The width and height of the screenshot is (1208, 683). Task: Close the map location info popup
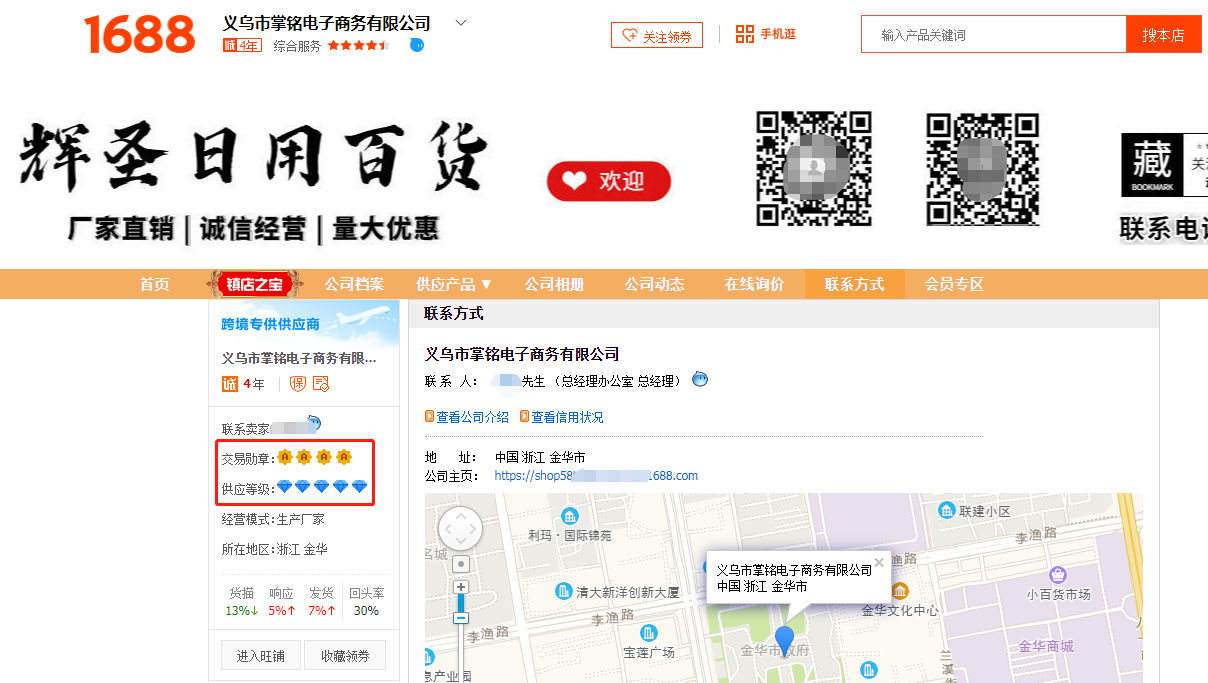[879, 562]
